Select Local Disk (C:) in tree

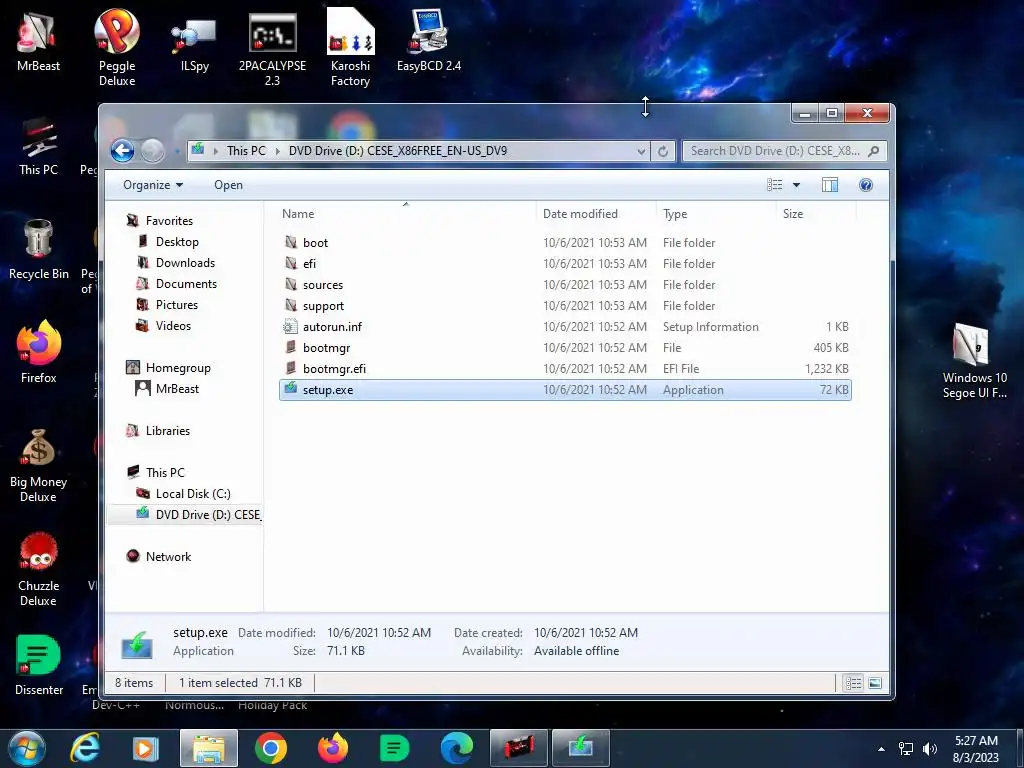[184, 494]
